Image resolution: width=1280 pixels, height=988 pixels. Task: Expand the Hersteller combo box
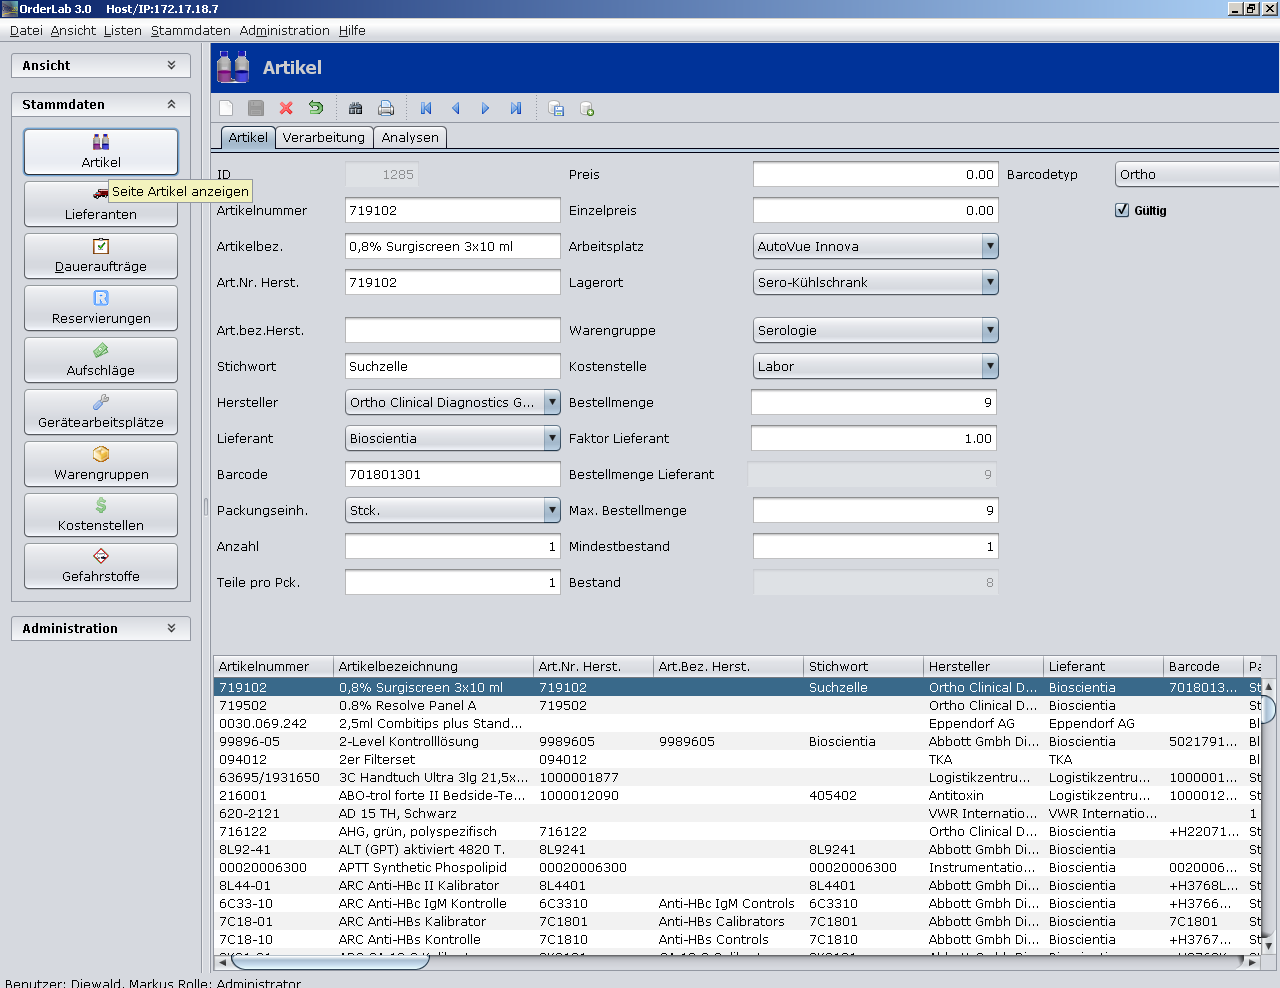[x=552, y=402]
